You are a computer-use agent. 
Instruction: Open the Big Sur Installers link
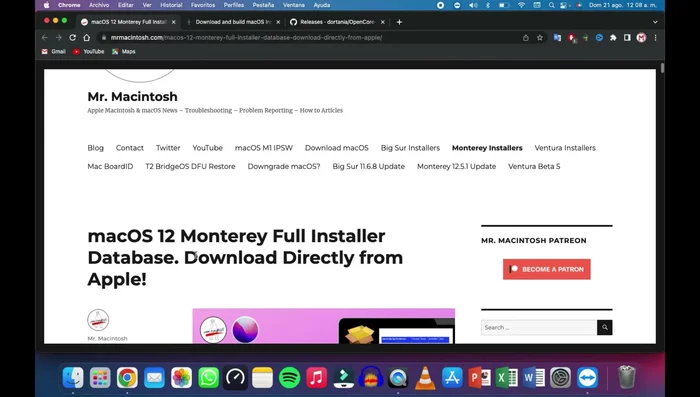(x=410, y=148)
